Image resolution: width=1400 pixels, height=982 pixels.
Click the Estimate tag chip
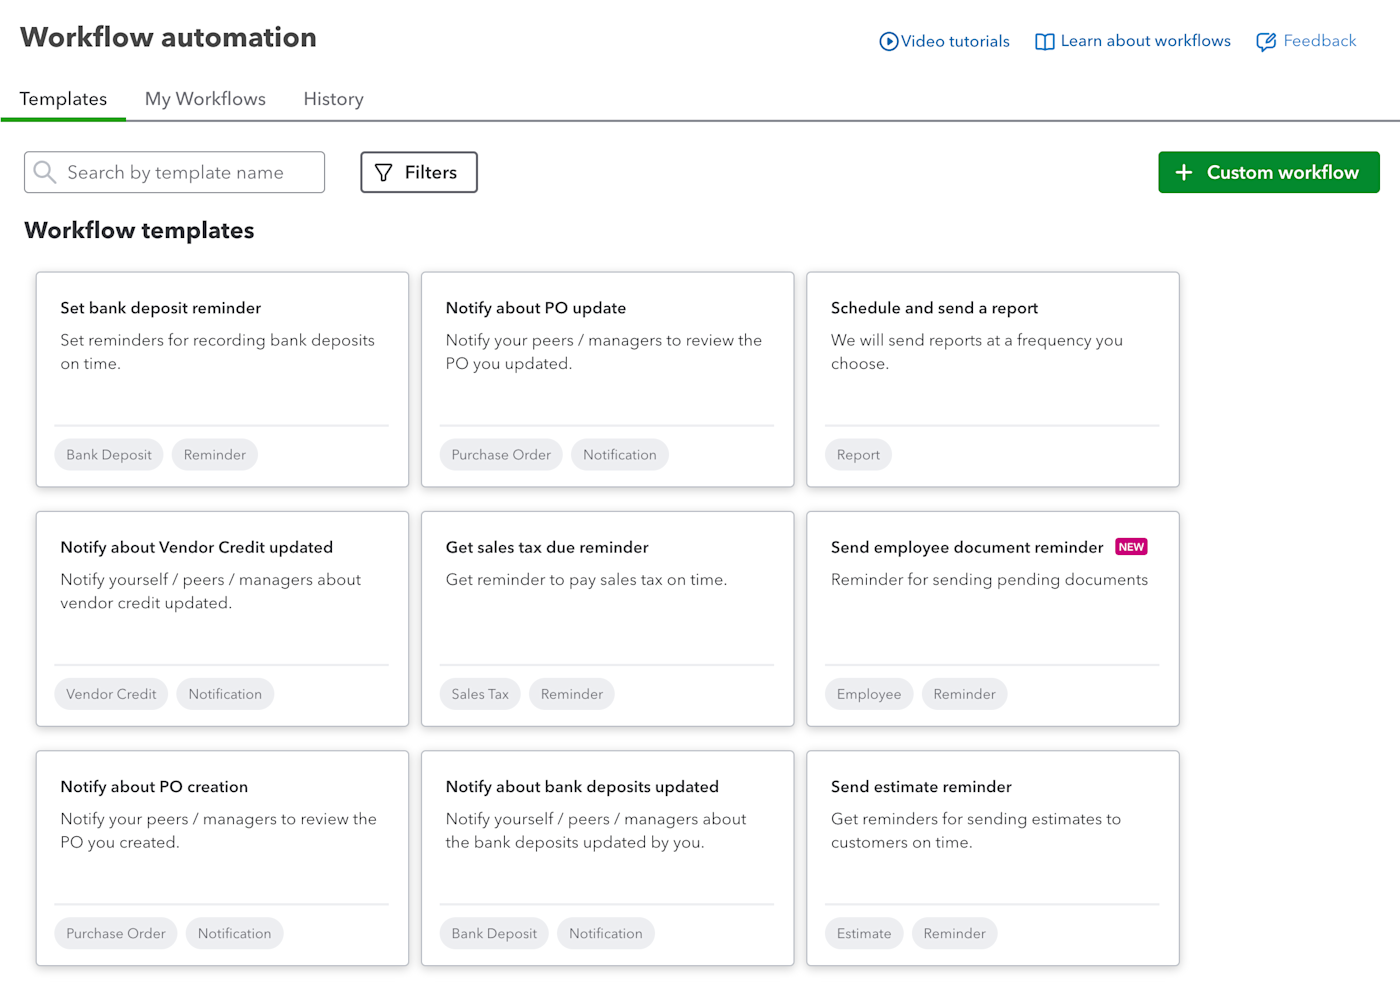(x=864, y=933)
